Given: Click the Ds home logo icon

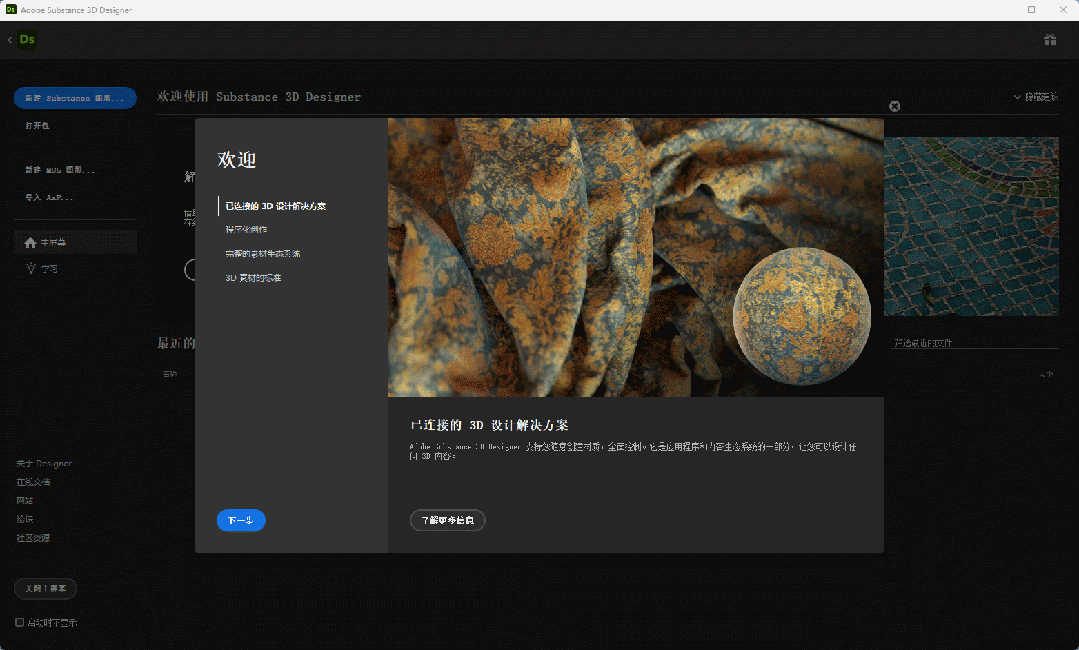Looking at the screenshot, I should point(27,40).
